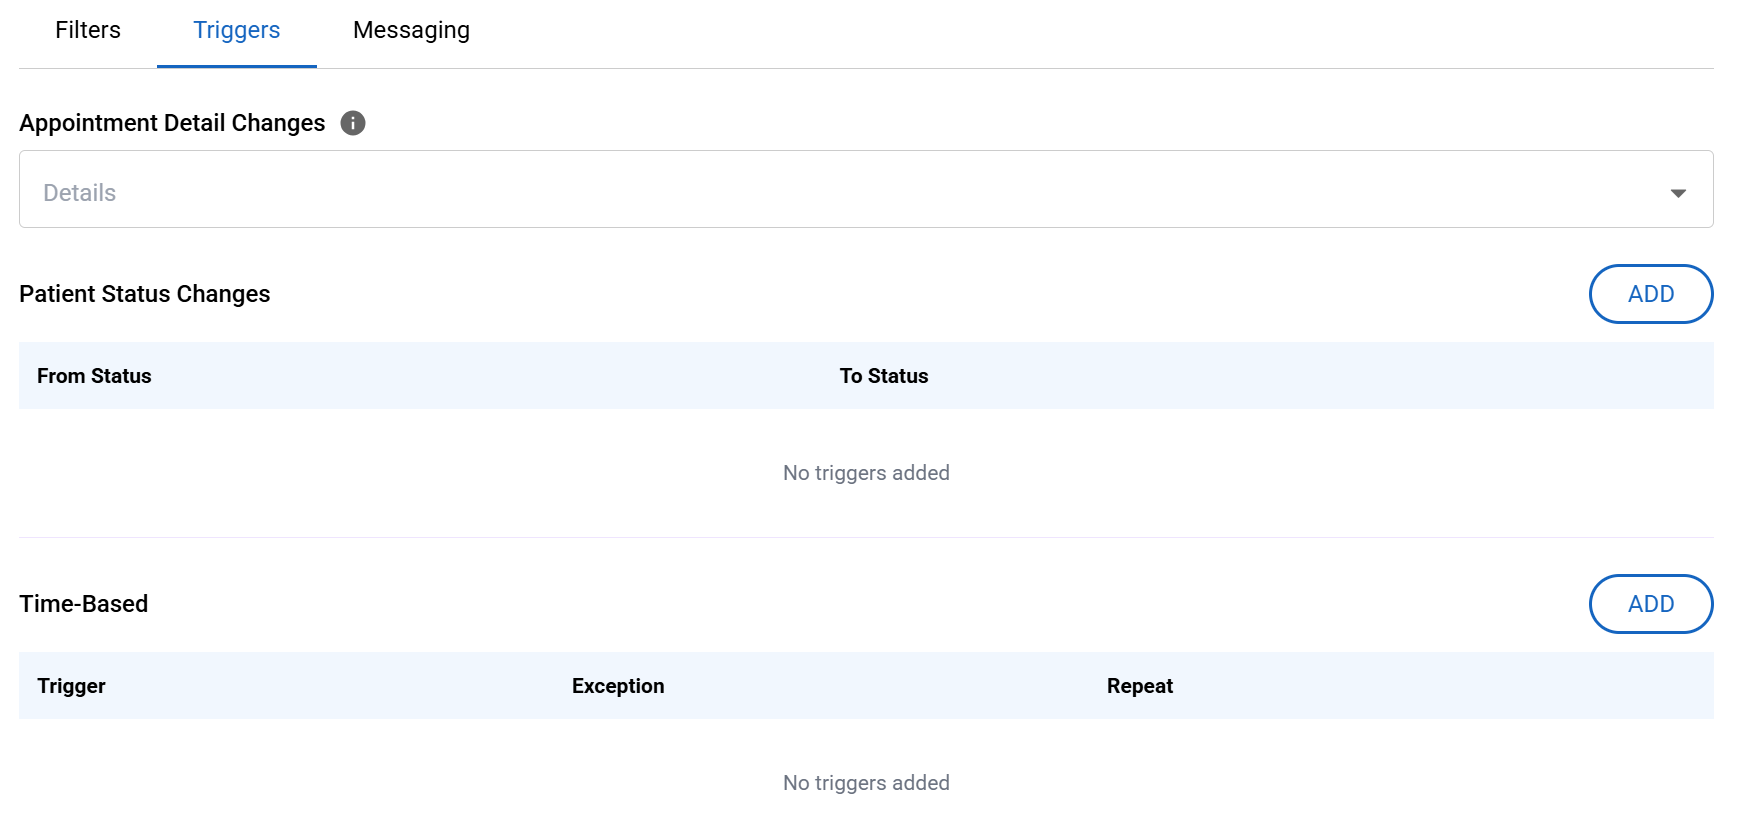Viewport: 1739px width, 827px height.
Task: Click the Exception column header
Action: [x=618, y=686]
